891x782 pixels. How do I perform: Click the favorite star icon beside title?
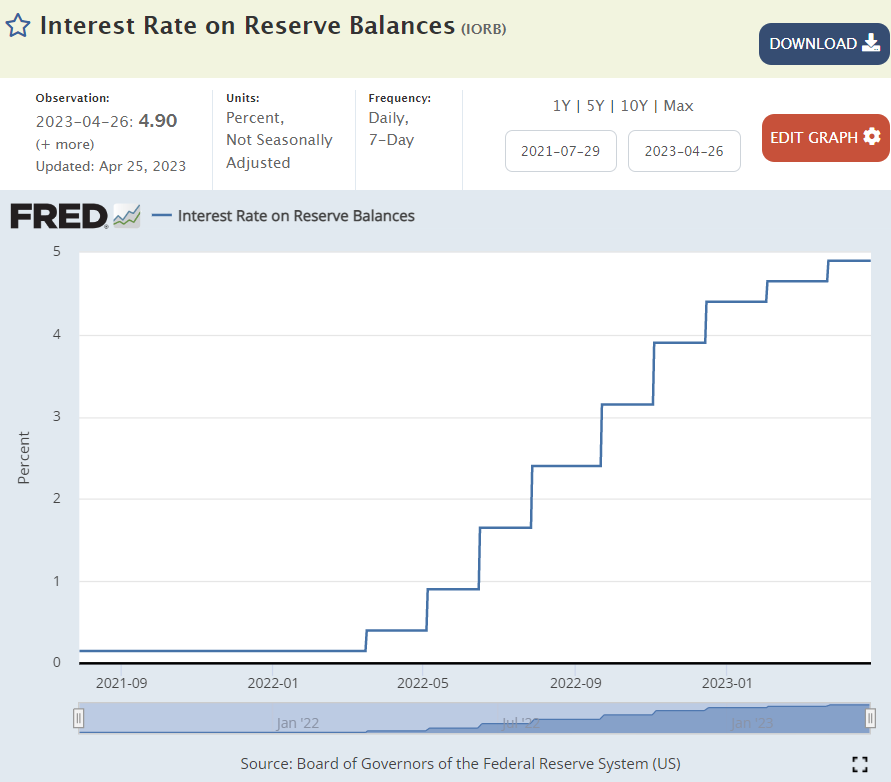18,26
